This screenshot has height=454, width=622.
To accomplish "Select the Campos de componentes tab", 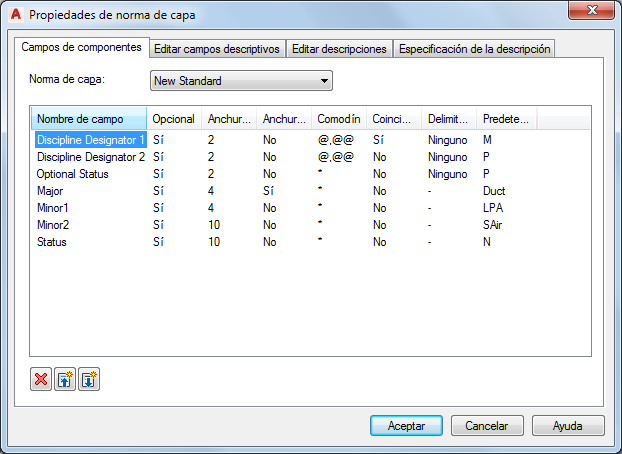I will [82, 47].
